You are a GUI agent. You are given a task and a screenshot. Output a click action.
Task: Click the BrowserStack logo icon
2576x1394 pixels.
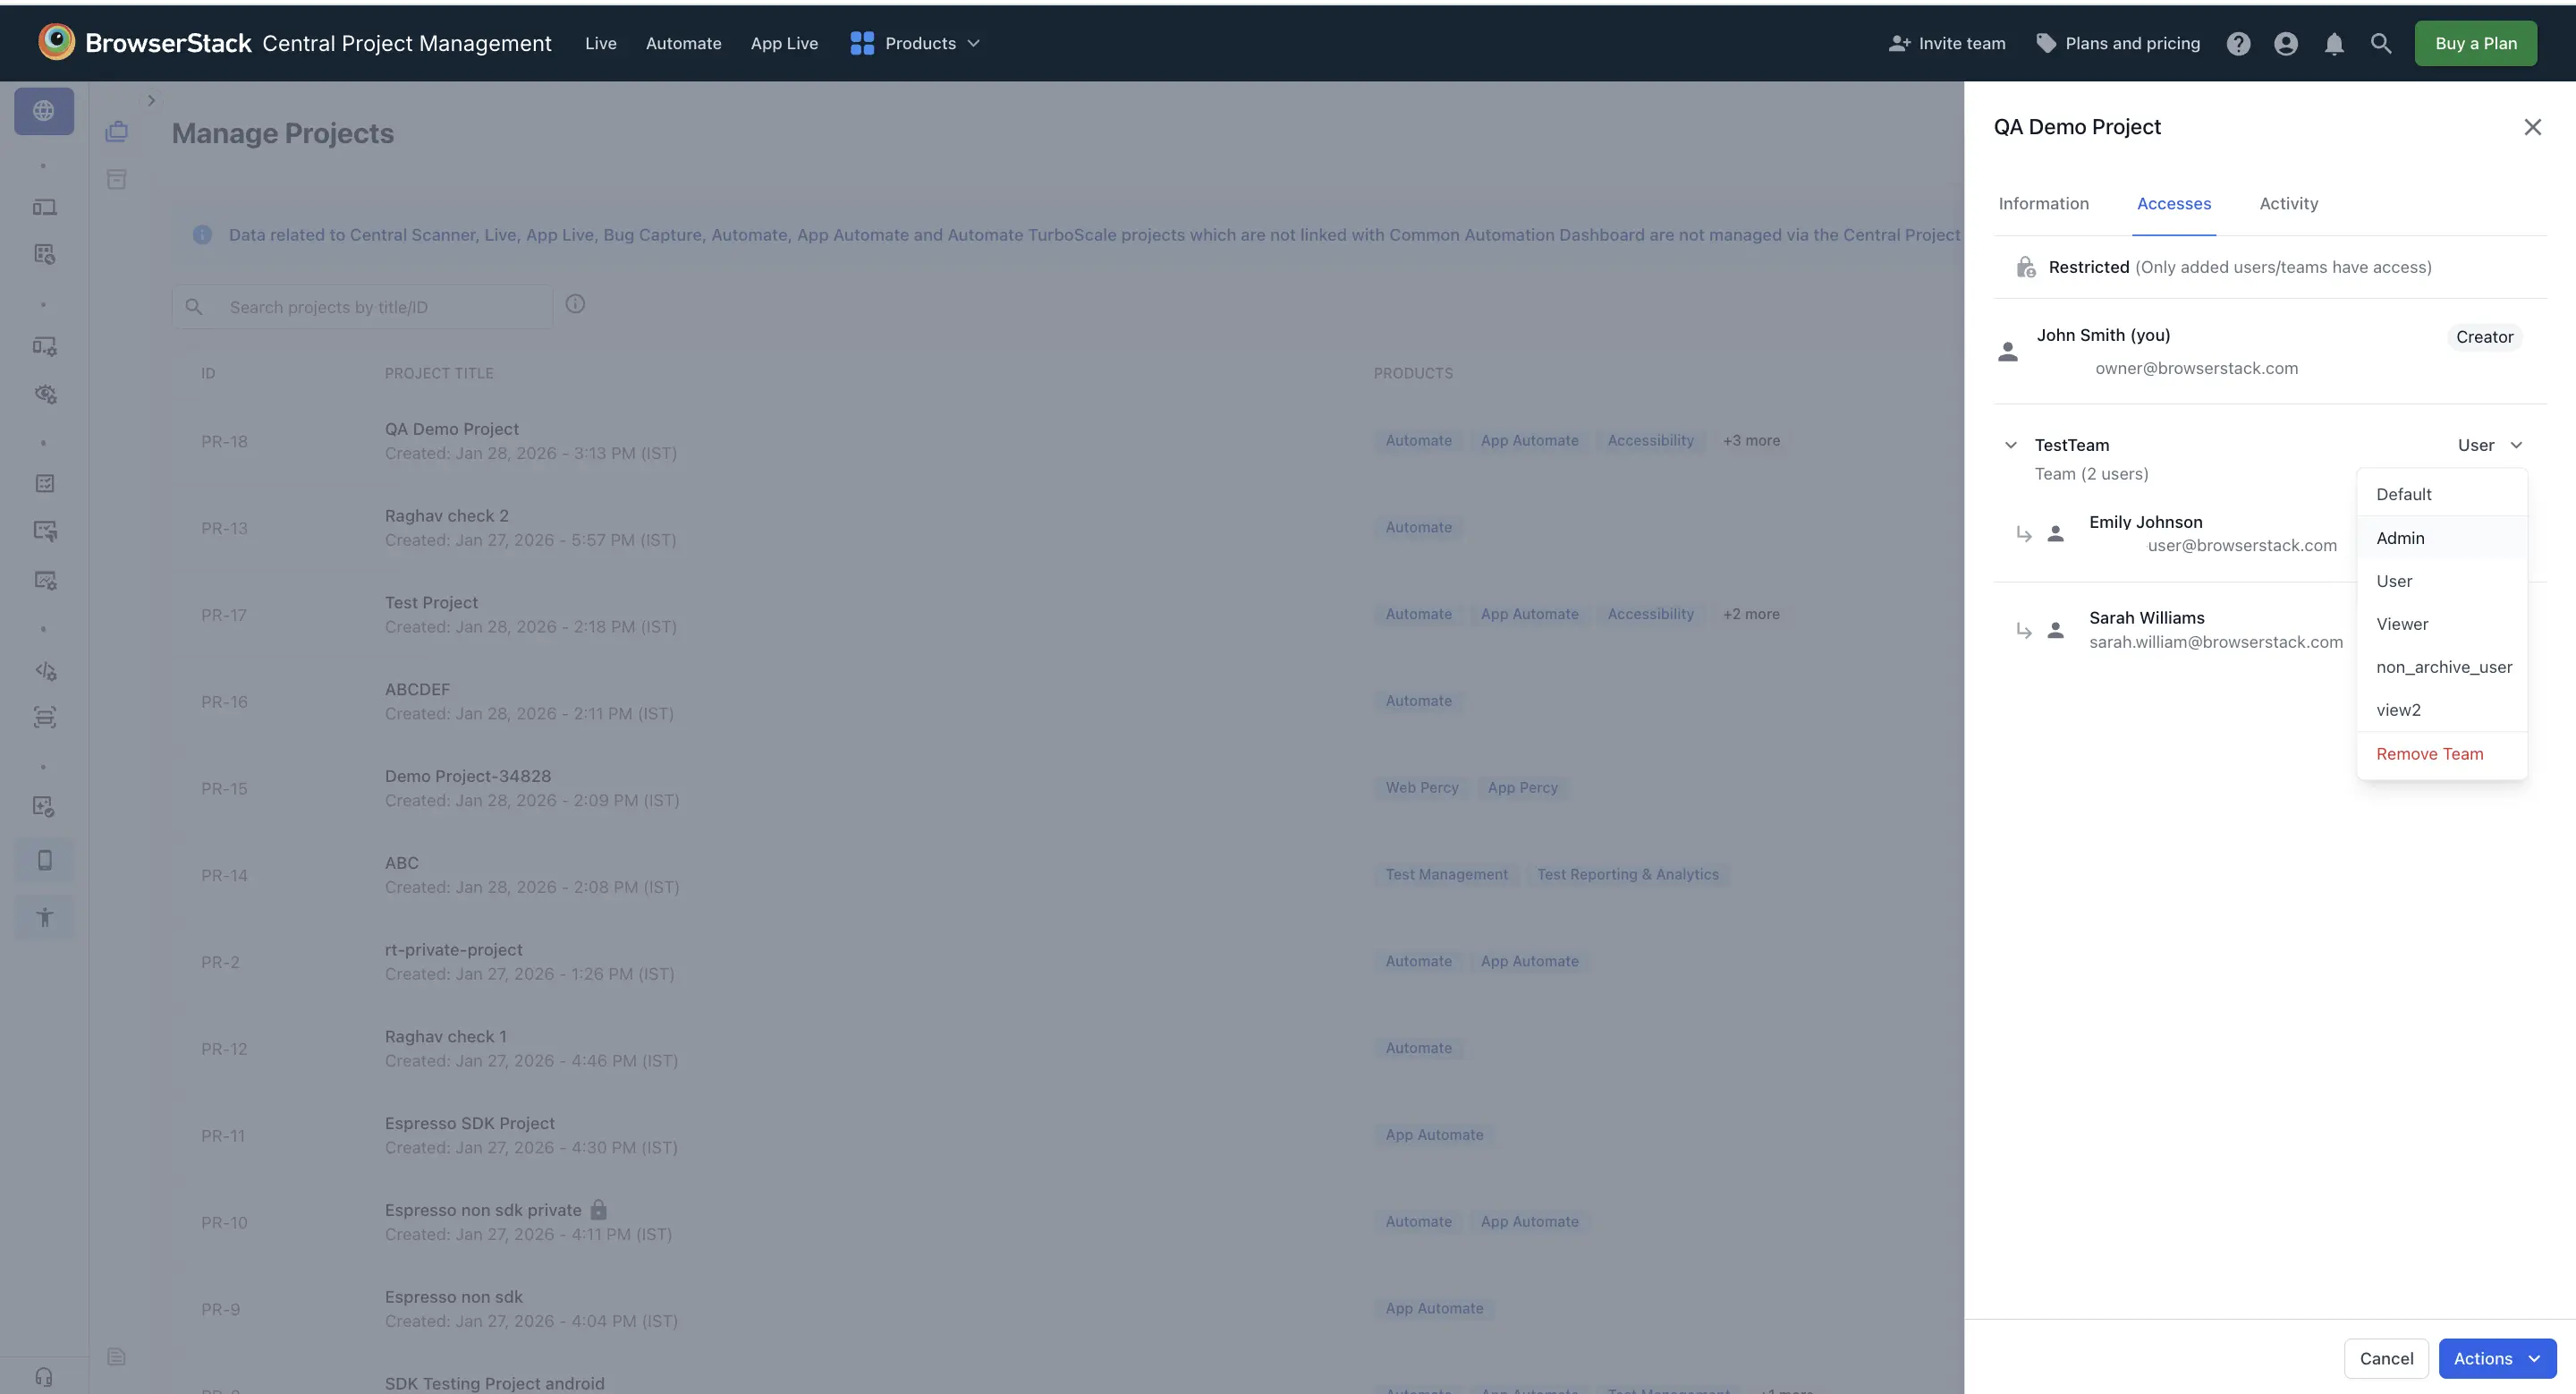point(57,41)
